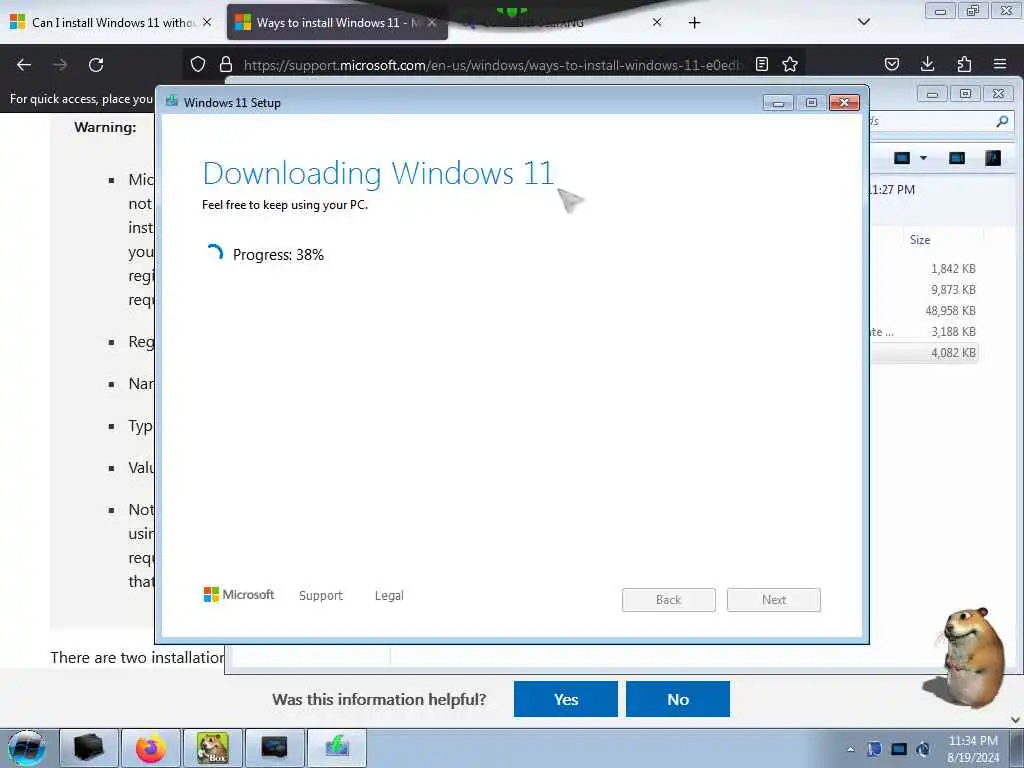Bookmark this page with the star icon
Viewport: 1024px width, 768px height.
click(x=790, y=64)
